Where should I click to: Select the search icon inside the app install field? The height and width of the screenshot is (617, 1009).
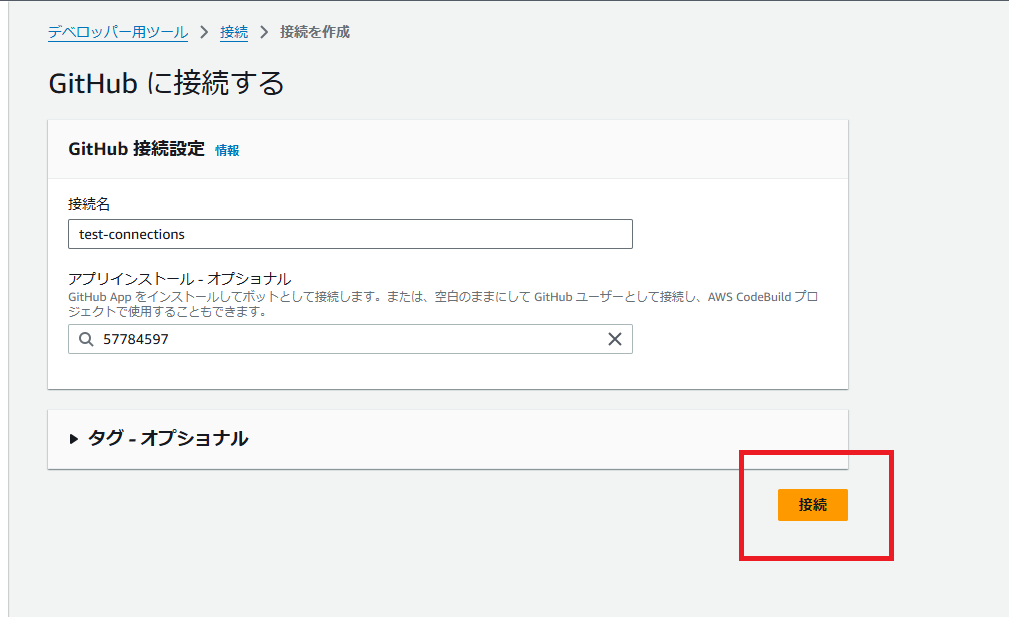coord(85,339)
